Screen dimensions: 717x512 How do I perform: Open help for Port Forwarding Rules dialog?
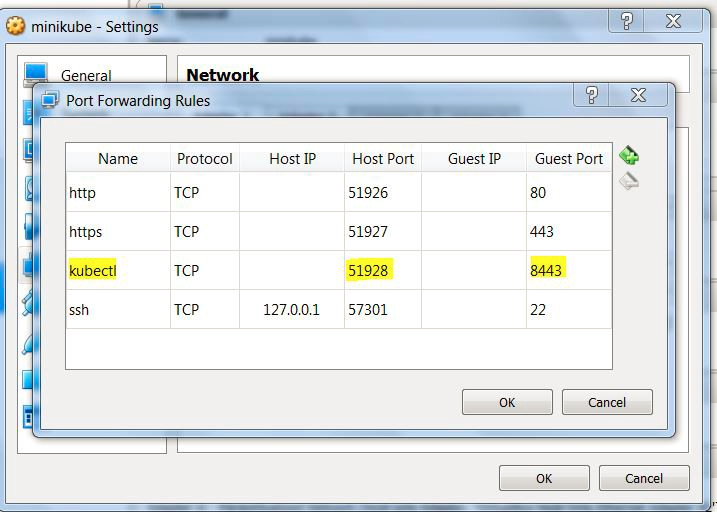(x=591, y=95)
